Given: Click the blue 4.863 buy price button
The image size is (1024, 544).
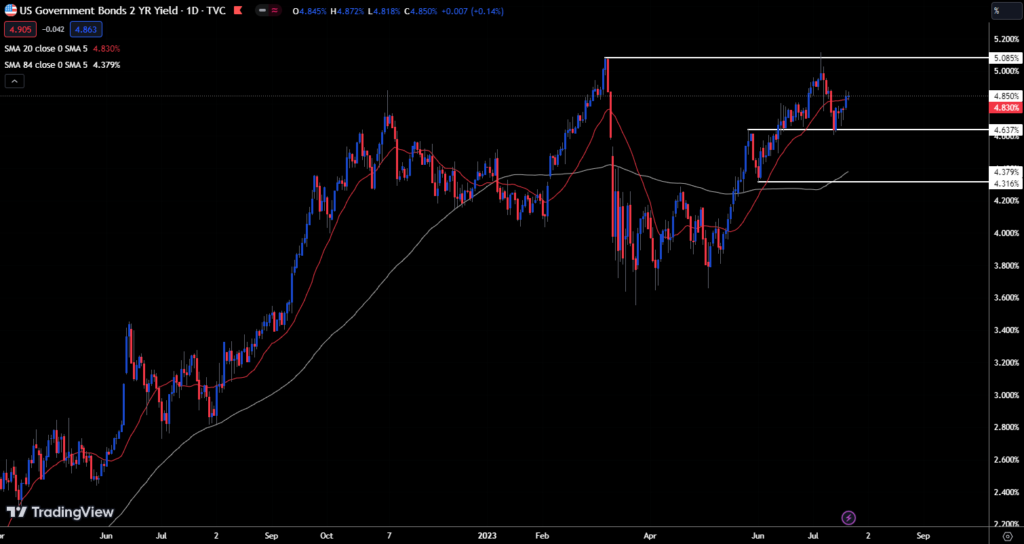Looking at the screenshot, I should pos(86,29).
